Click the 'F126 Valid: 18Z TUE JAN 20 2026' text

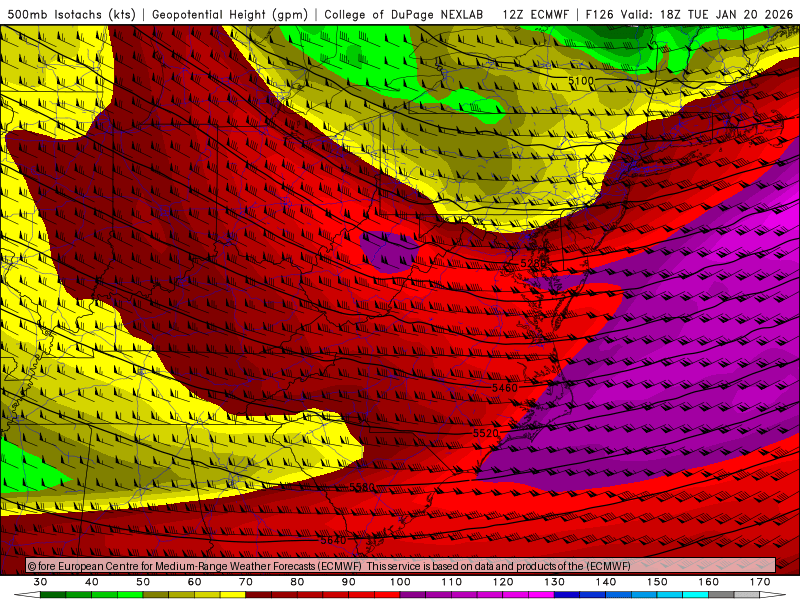(689, 14)
